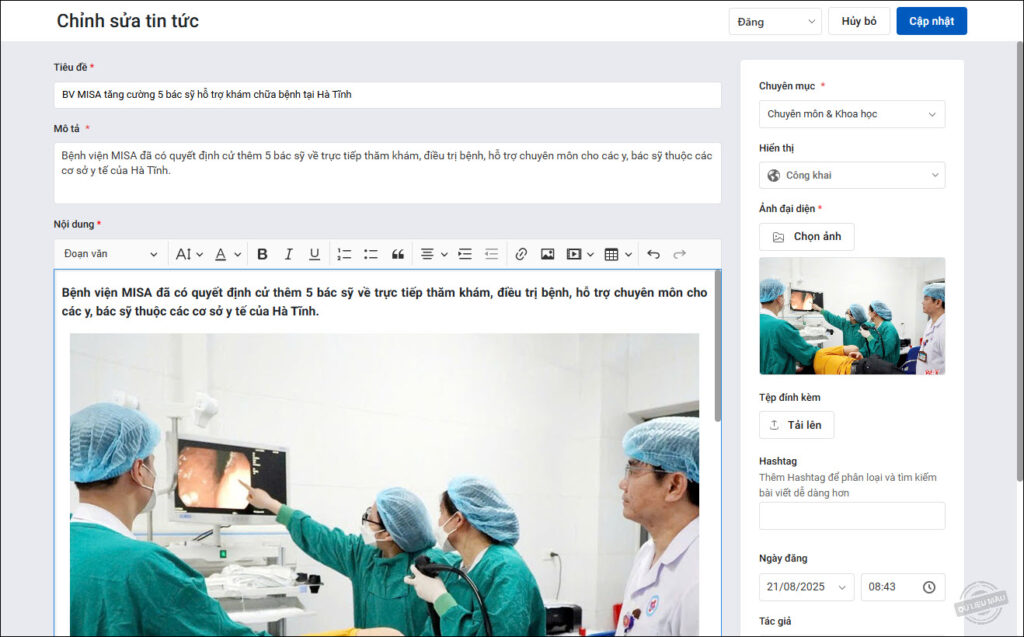Click the avatar image thumbnail preview

pyautogui.click(x=852, y=316)
